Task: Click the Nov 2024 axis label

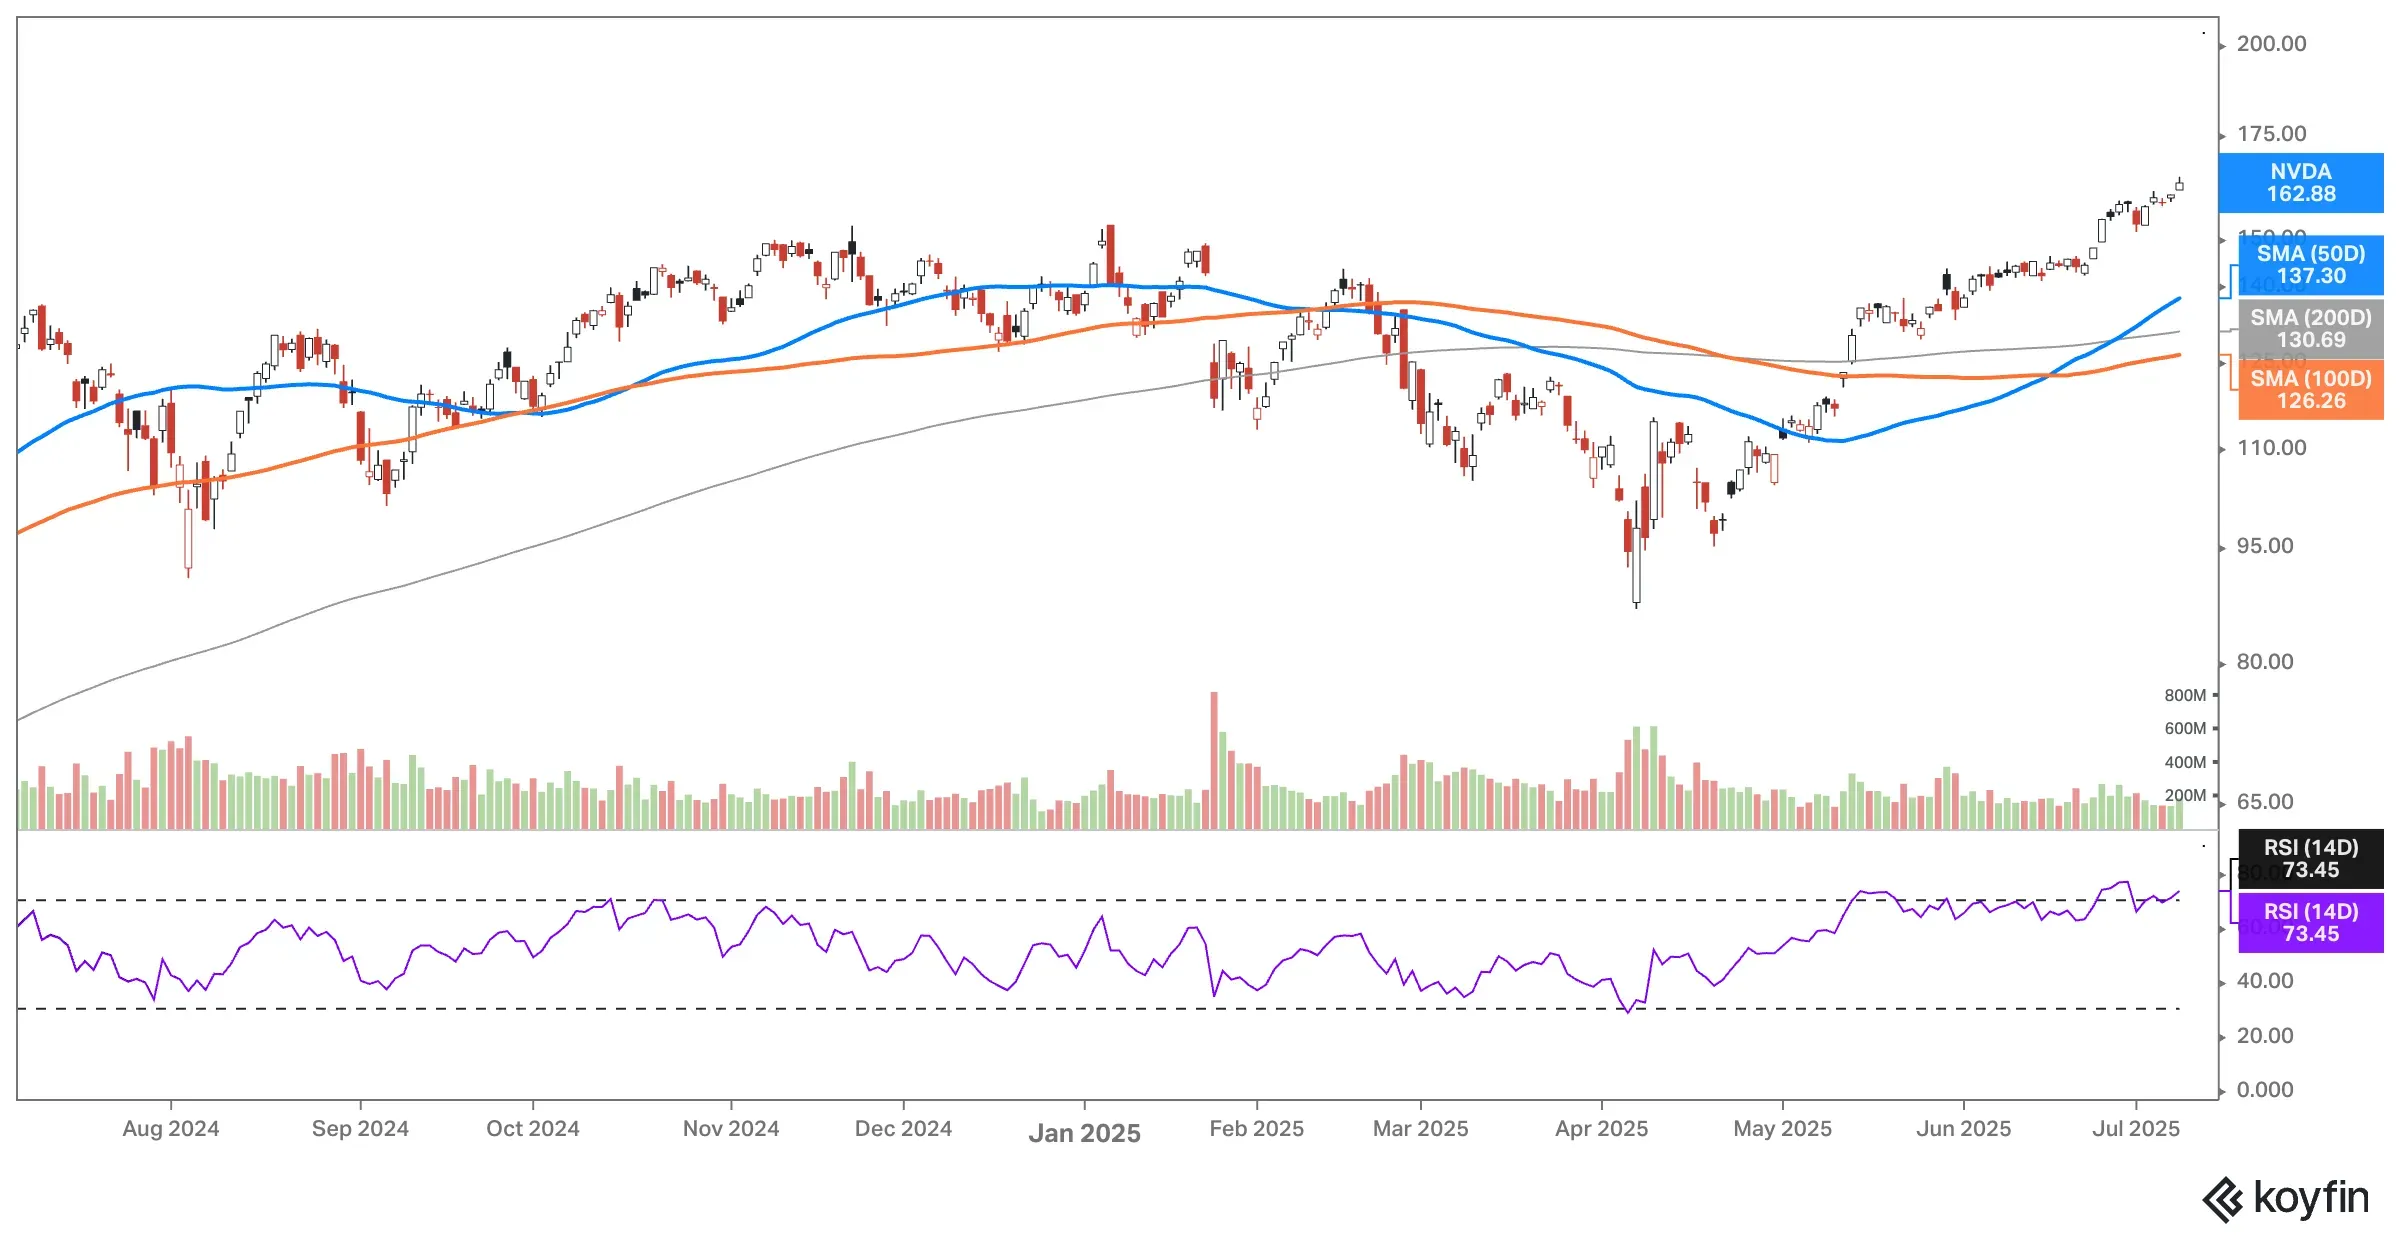Action: (x=731, y=1129)
